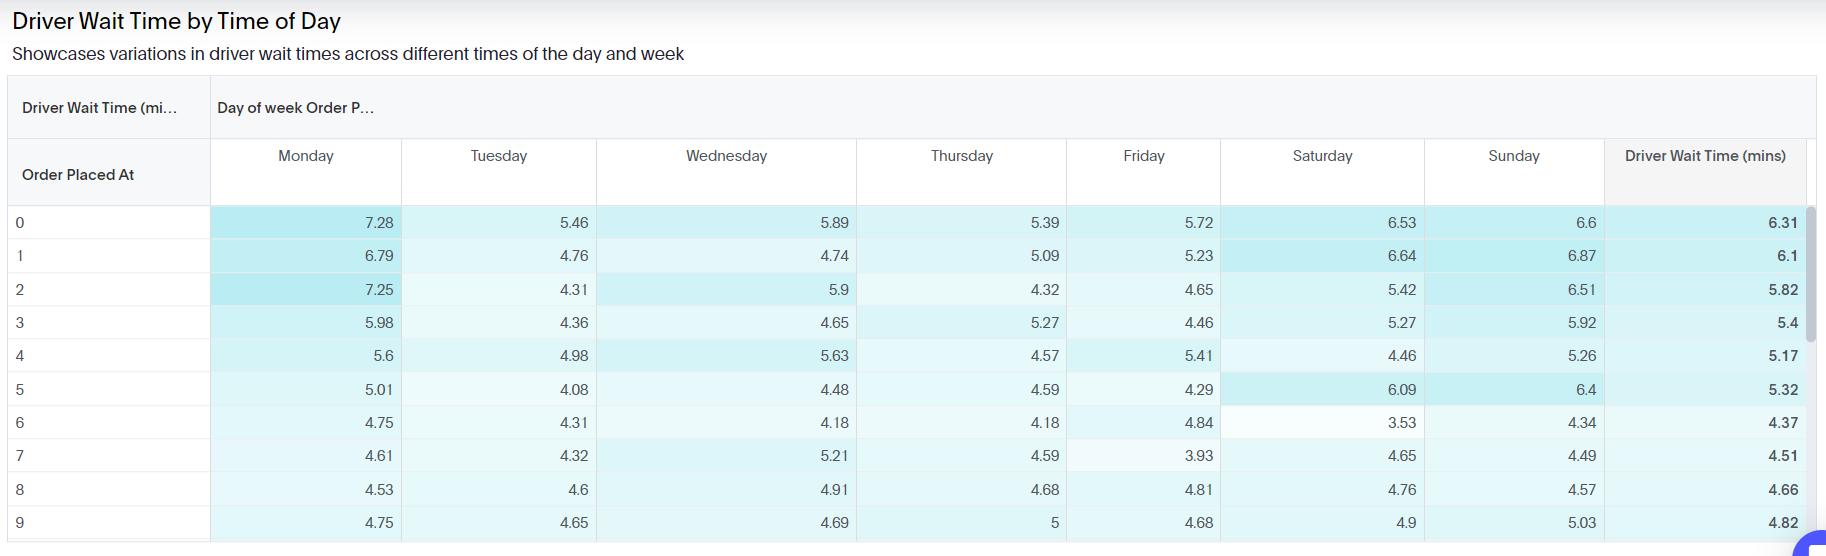Image resolution: width=1826 pixels, height=556 pixels.
Task: Click the Order Placed At row header
Action: [78, 175]
